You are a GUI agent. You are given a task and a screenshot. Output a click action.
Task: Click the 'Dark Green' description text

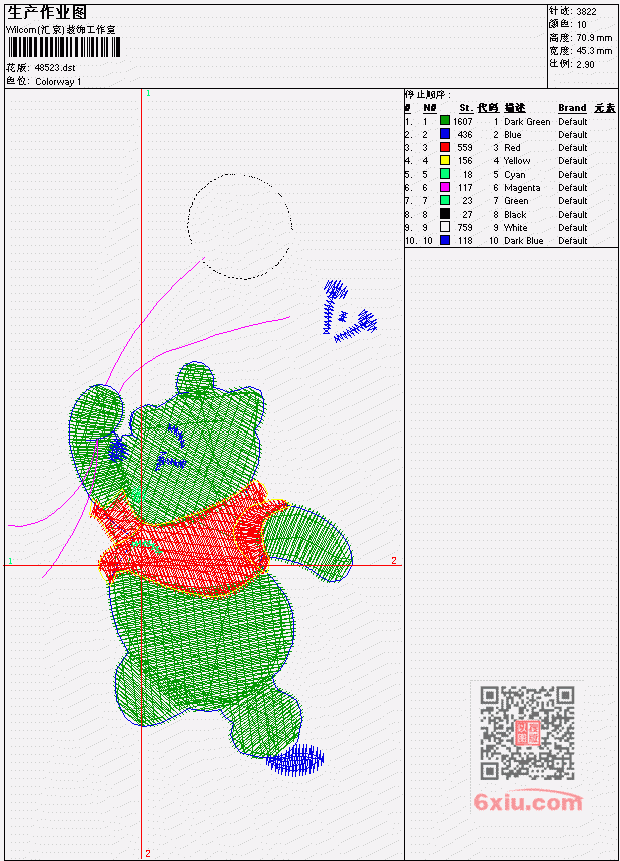coord(527,121)
